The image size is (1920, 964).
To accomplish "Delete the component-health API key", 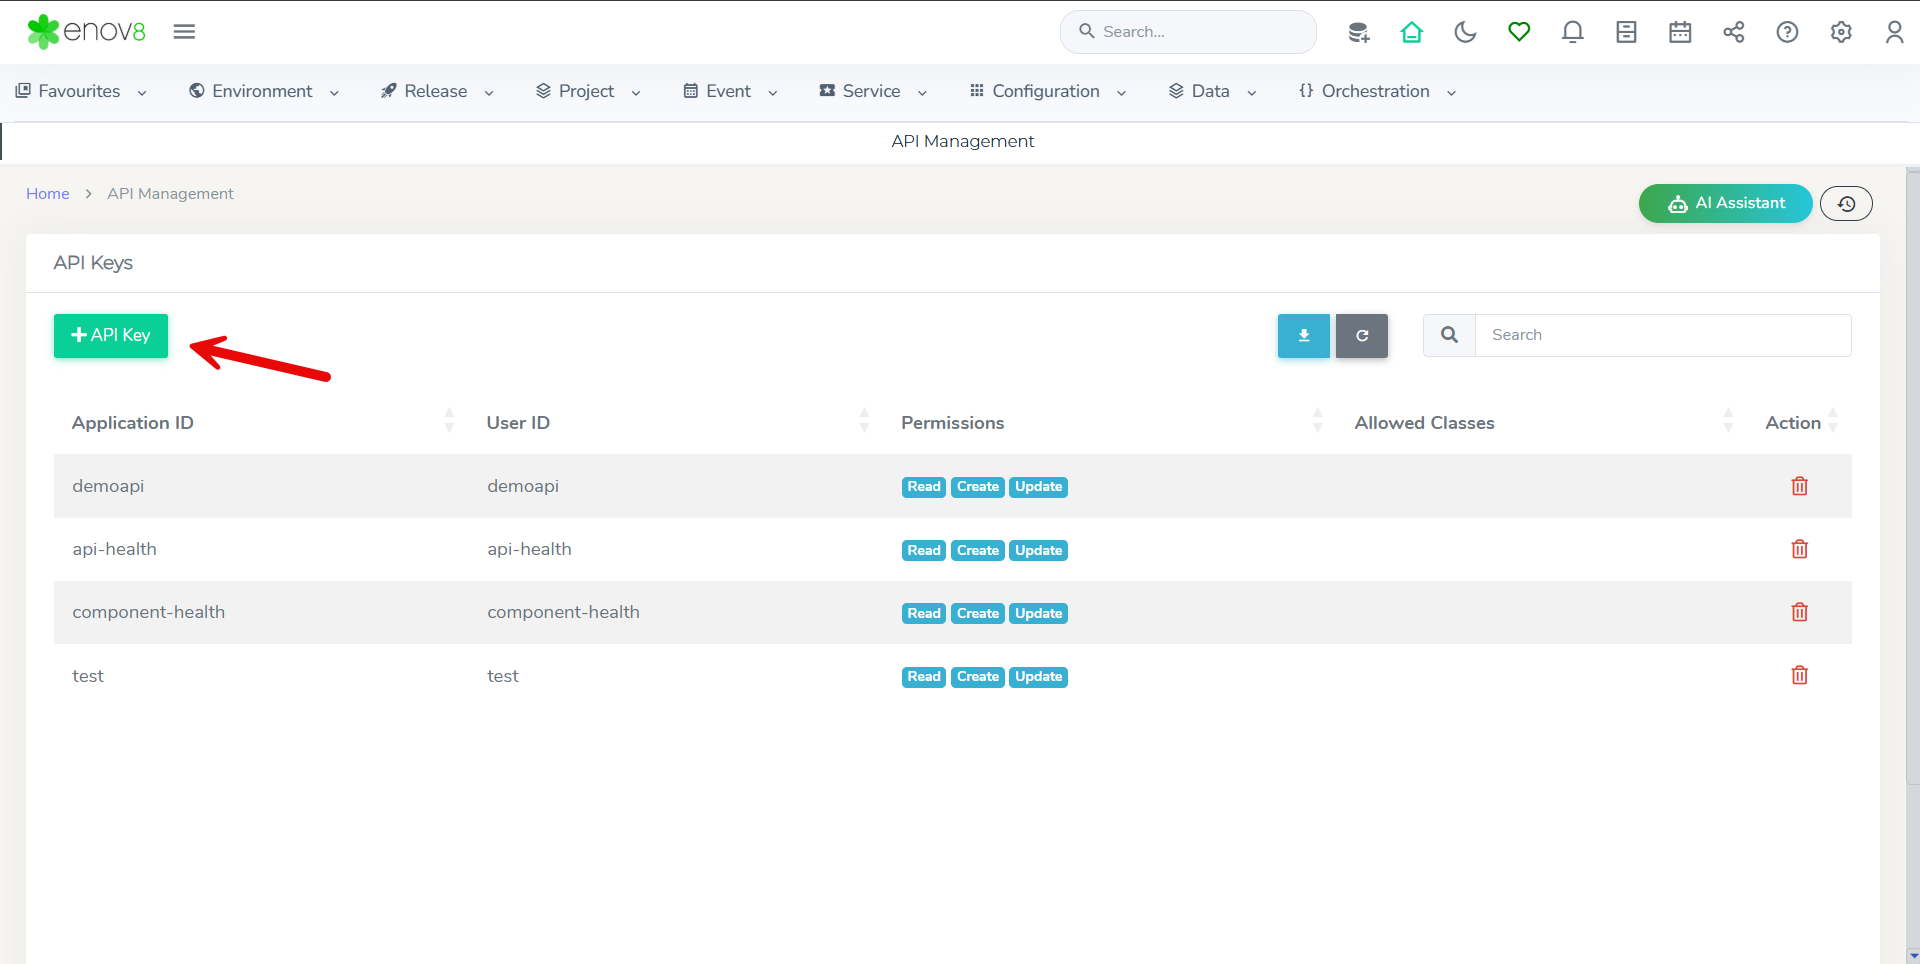I will coord(1799,613).
